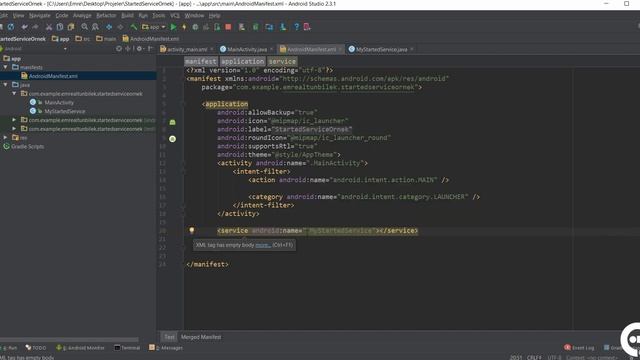Click the SDK Manager download icon
This screenshot has height=360, width=640.
283,27
